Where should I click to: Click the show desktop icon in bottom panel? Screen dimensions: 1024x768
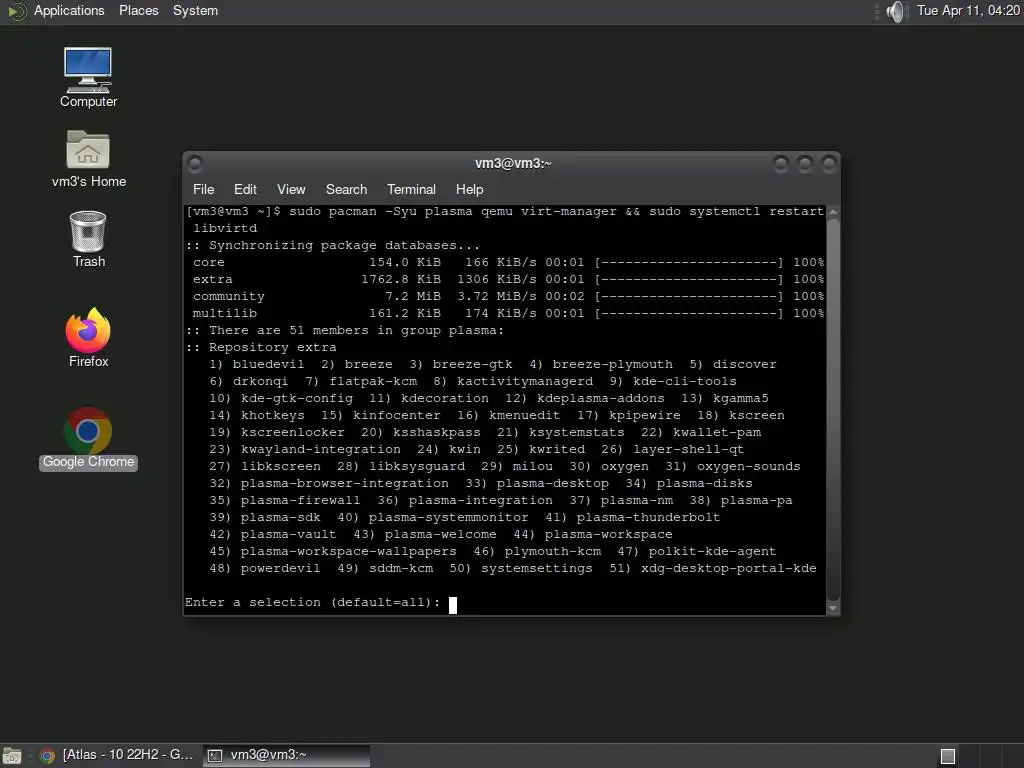12,756
